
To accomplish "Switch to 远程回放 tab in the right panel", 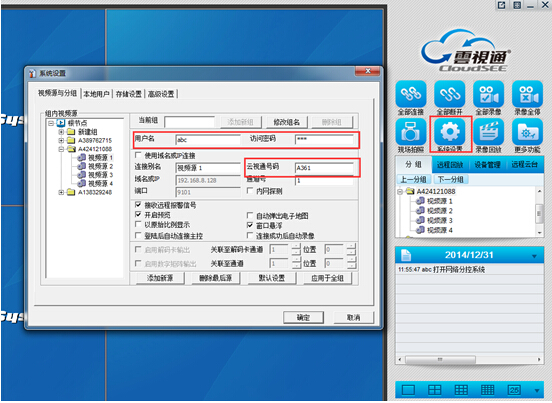I will point(450,165).
